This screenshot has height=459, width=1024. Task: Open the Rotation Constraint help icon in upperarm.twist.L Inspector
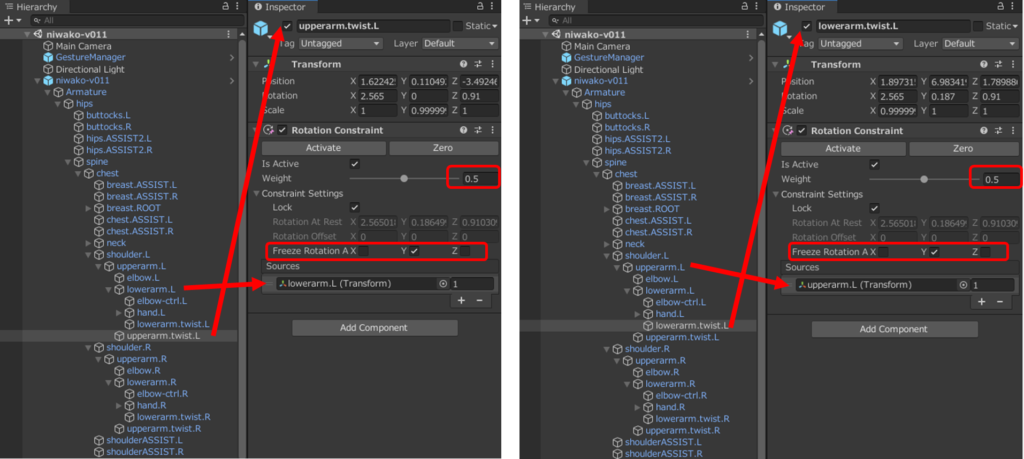point(463,130)
